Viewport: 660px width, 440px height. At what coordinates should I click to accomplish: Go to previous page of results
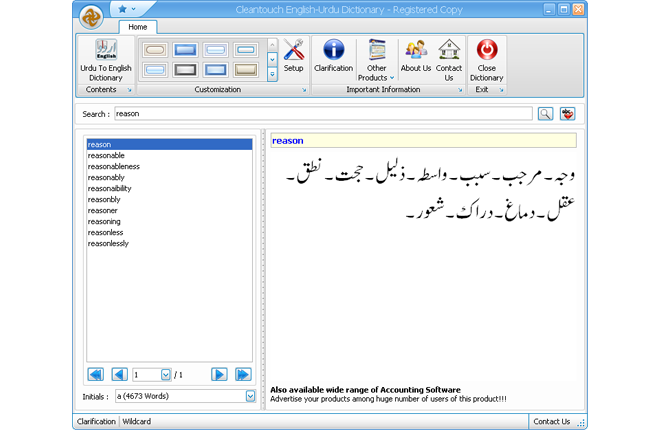[x=120, y=374]
